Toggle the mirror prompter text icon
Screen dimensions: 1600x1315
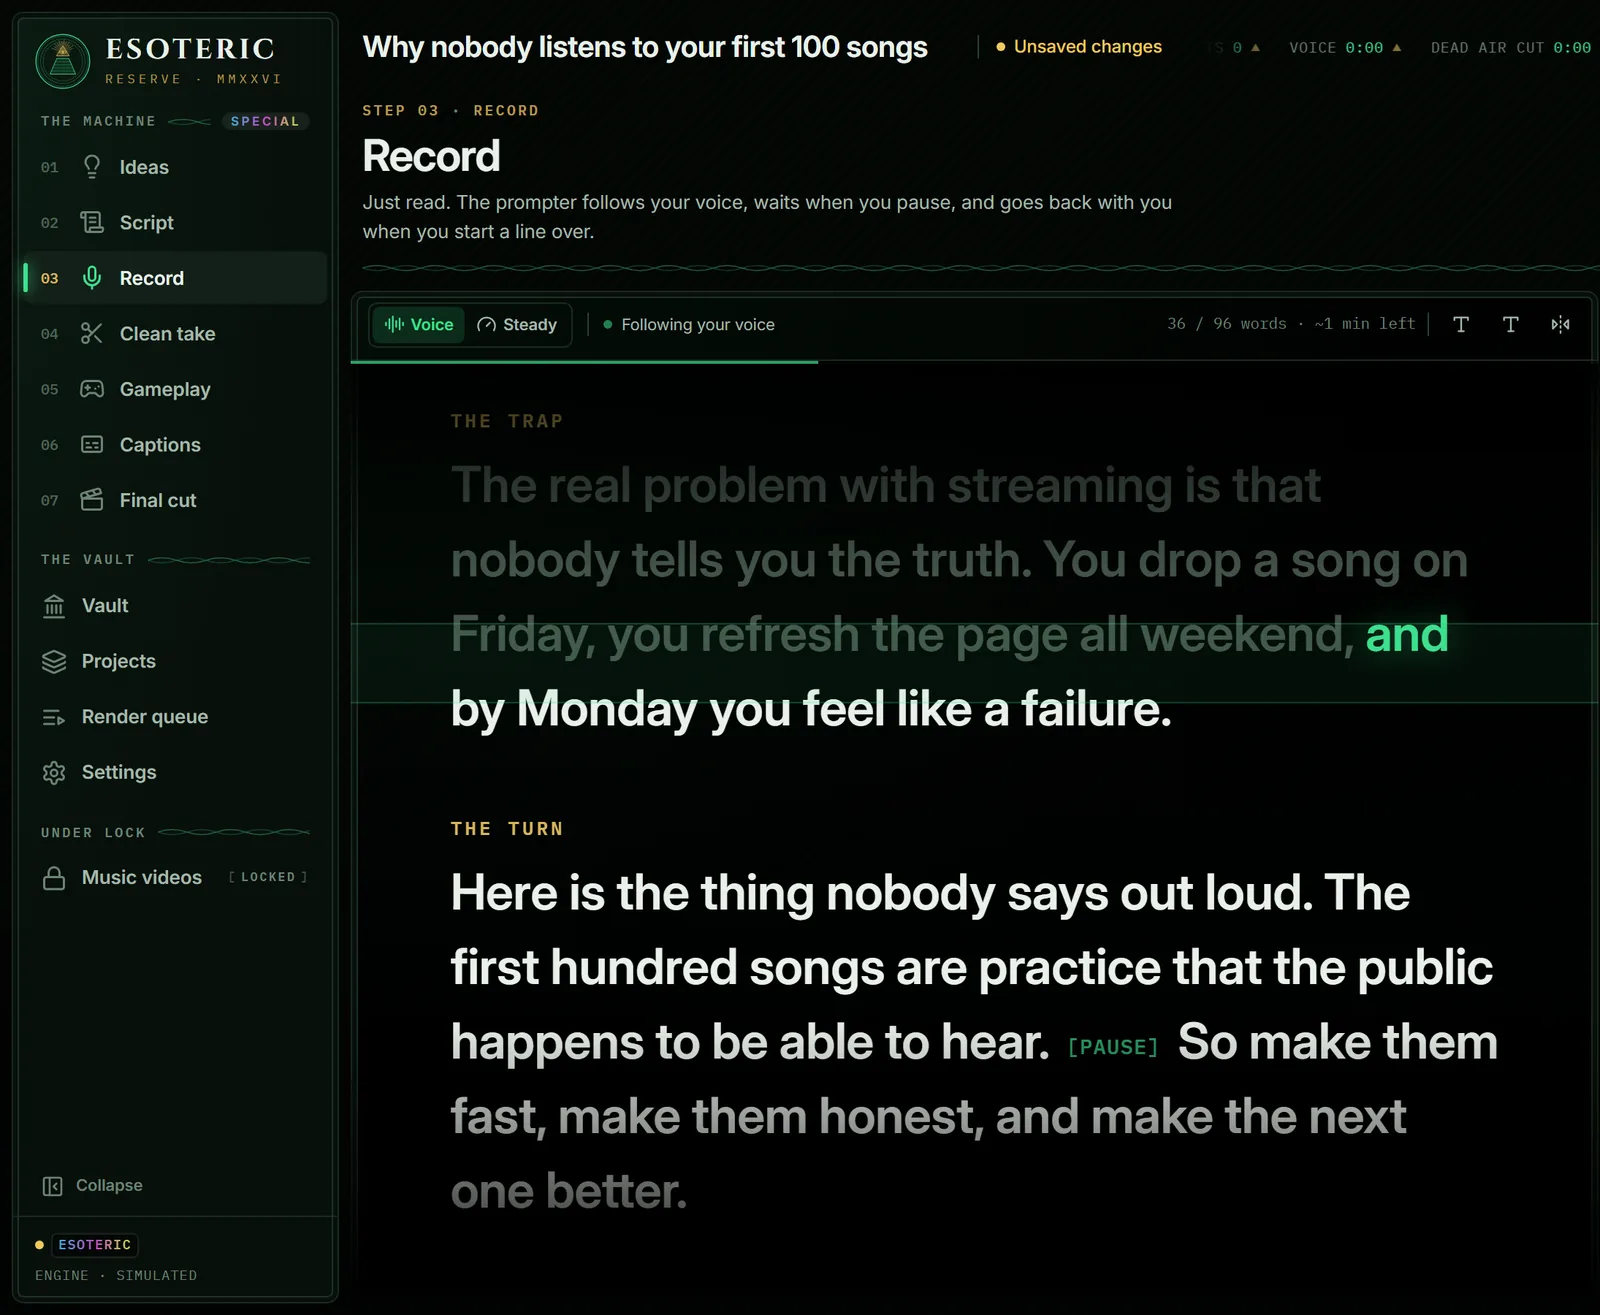click(x=1560, y=324)
